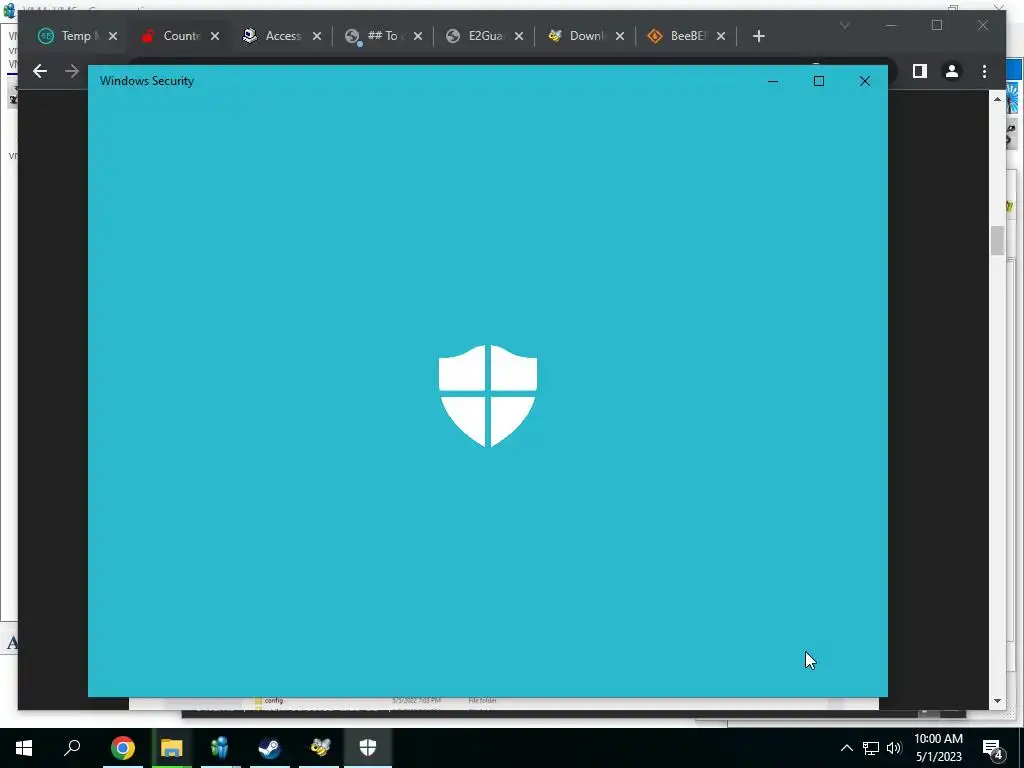Open network status tray icon

[871, 748]
